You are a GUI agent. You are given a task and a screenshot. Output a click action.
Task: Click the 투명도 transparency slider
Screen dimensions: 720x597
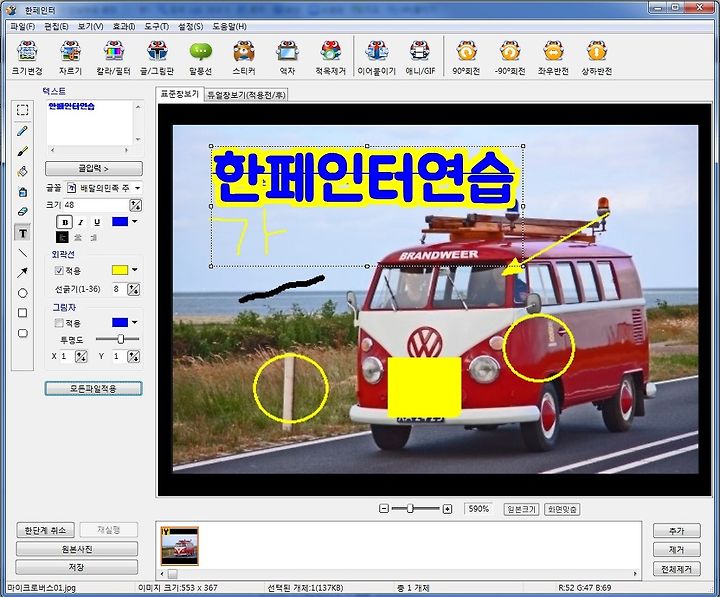tap(118, 339)
